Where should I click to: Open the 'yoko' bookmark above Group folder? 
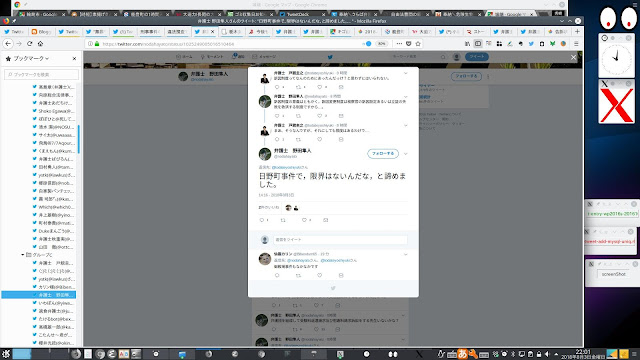click(x=53, y=175)
